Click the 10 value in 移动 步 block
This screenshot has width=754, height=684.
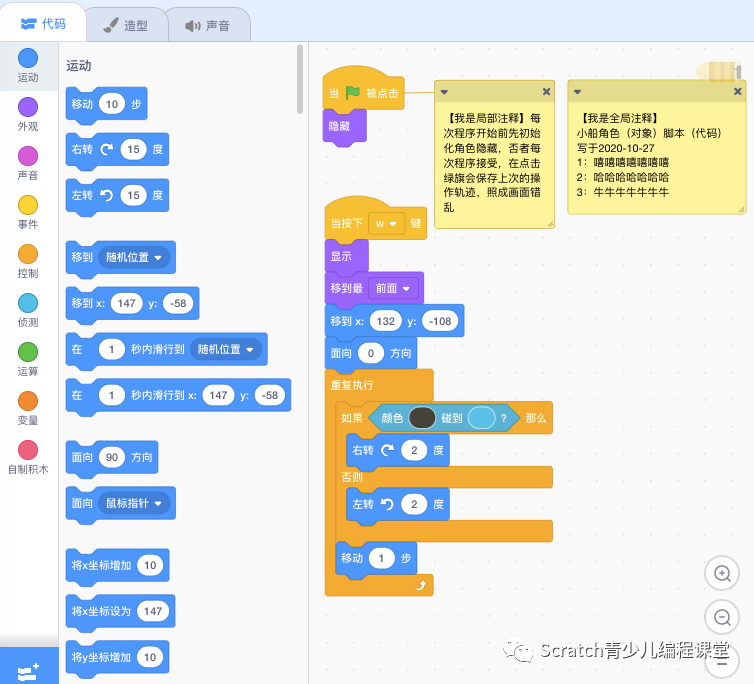(112, 104)
